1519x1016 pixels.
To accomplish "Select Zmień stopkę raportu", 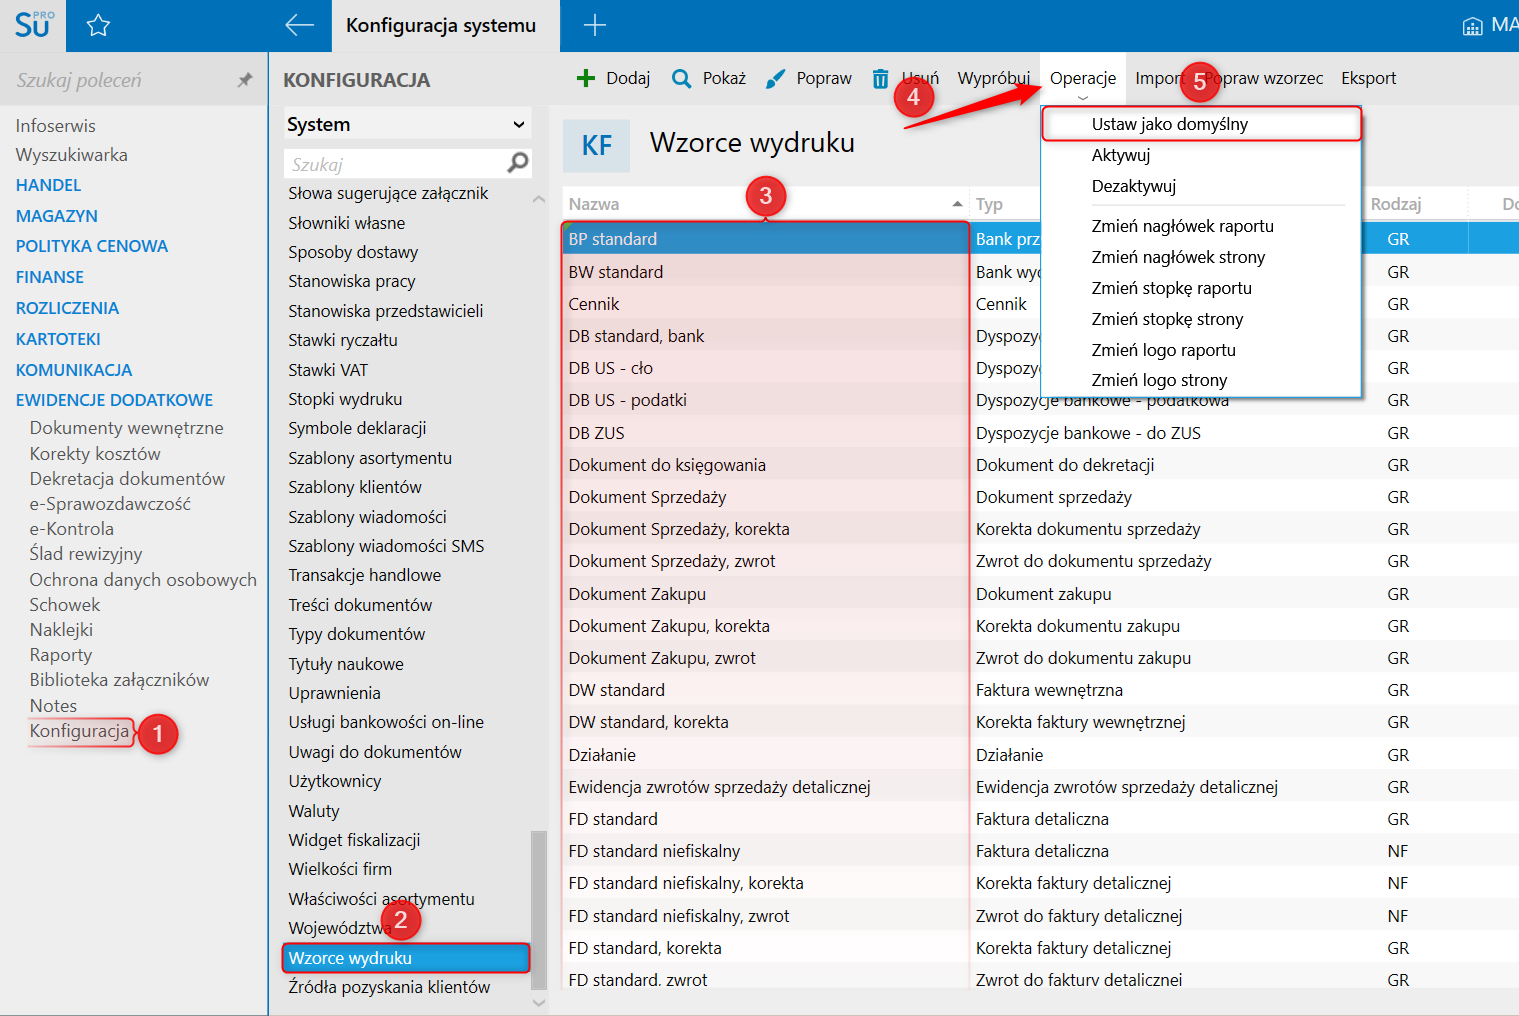I will (x=1202, y=288).
